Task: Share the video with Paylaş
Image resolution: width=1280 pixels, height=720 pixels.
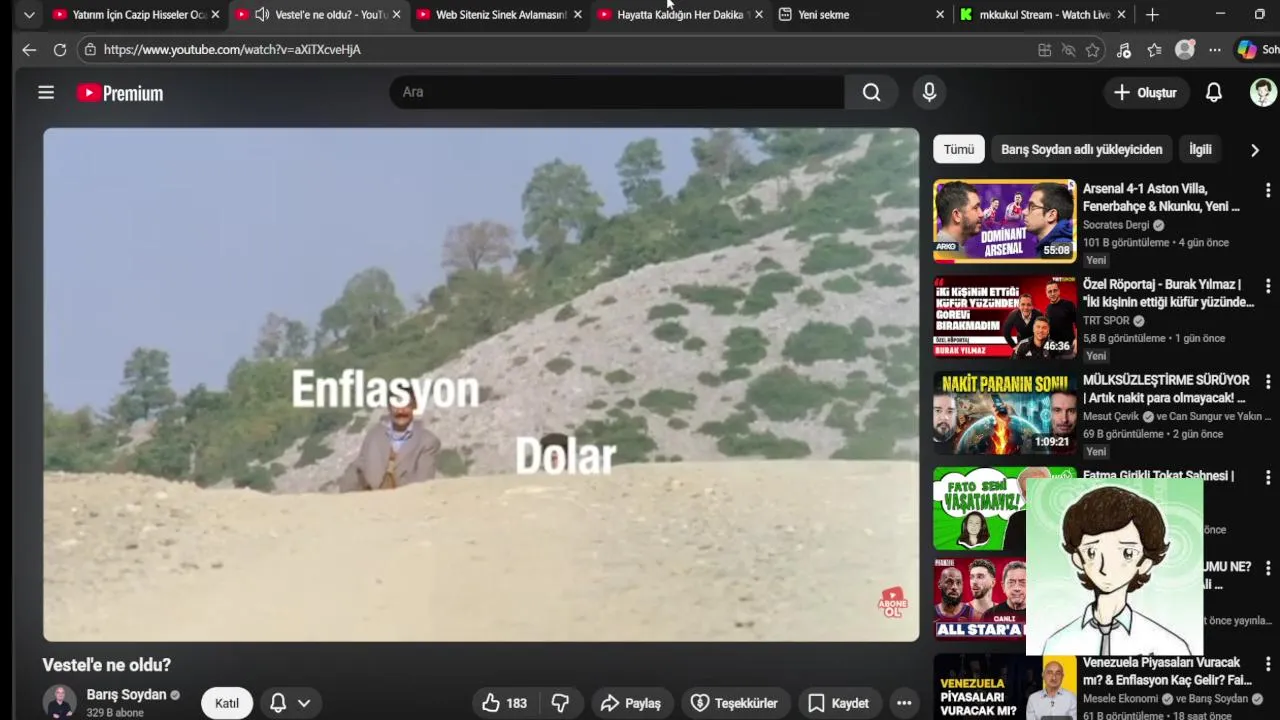Action: (630, 703)
